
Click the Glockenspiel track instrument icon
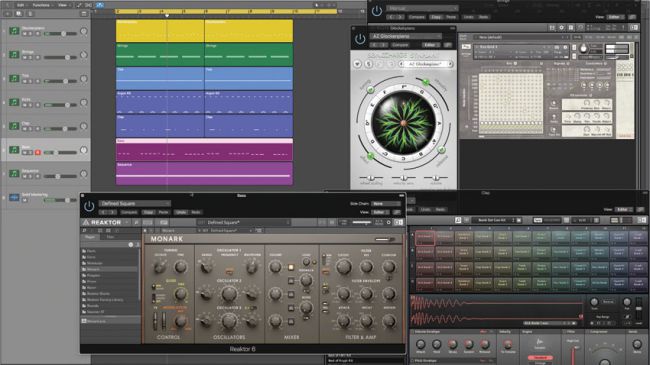pos(14,31)
